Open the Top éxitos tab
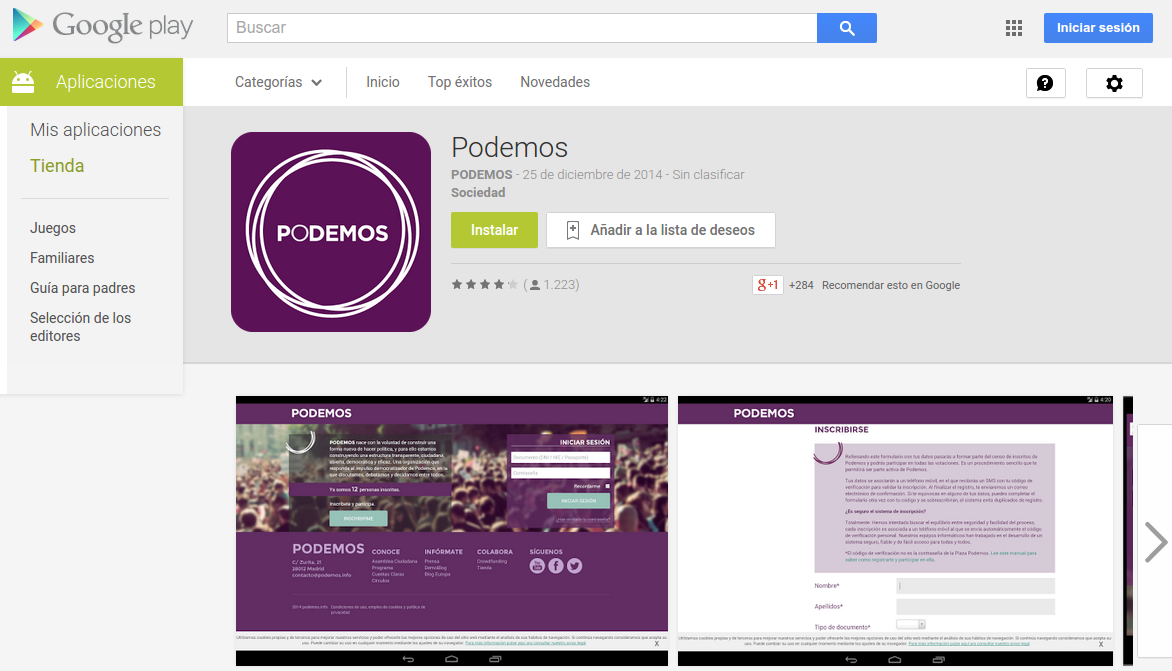The image size is (1172, 671). pyautogui.click(x=460, y=82)
